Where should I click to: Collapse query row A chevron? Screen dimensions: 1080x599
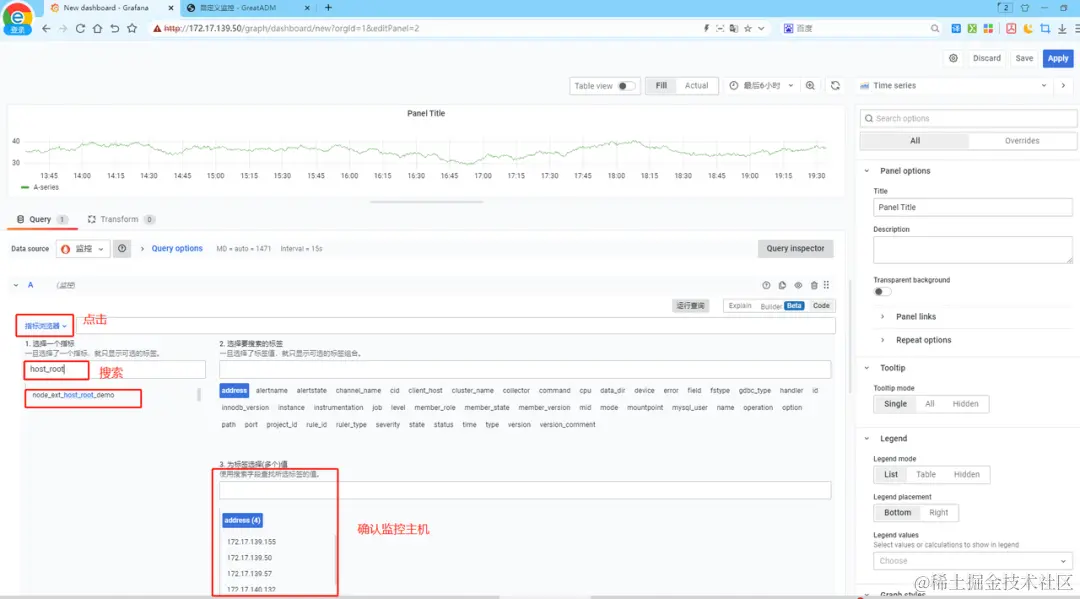(16, 285)
